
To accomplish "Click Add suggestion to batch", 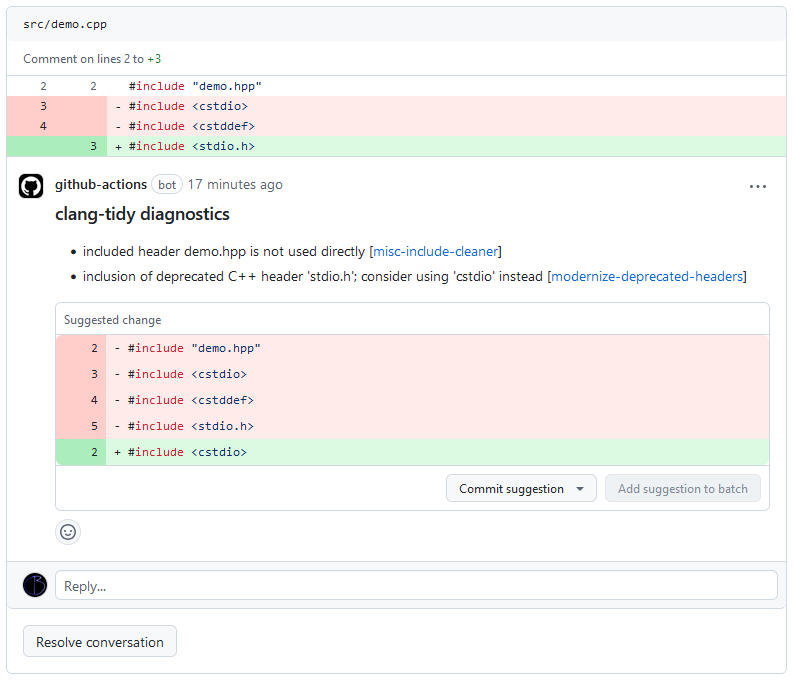I will click(682, 489).
